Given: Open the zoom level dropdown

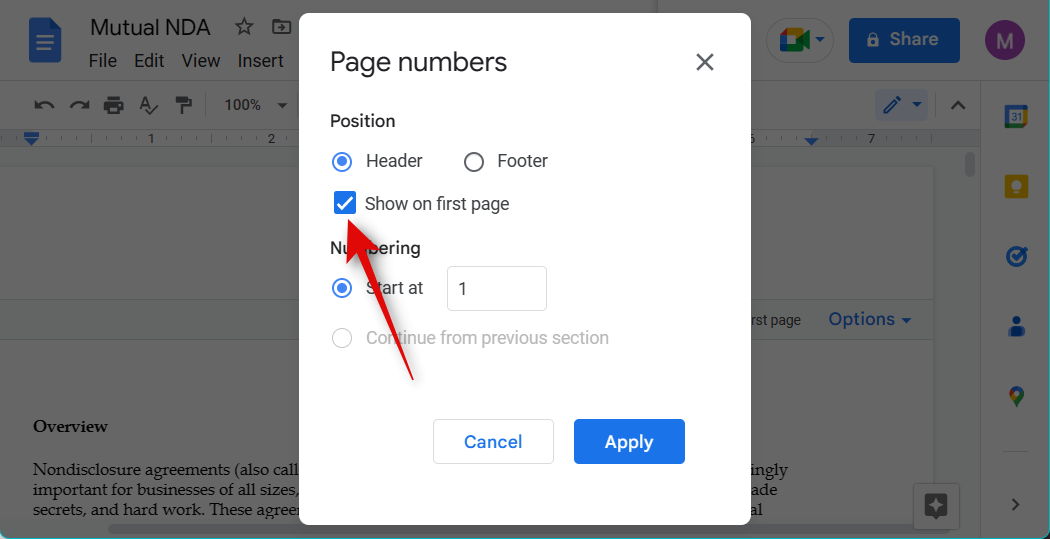Looking at the screenshot, I should tap(255, 105).
